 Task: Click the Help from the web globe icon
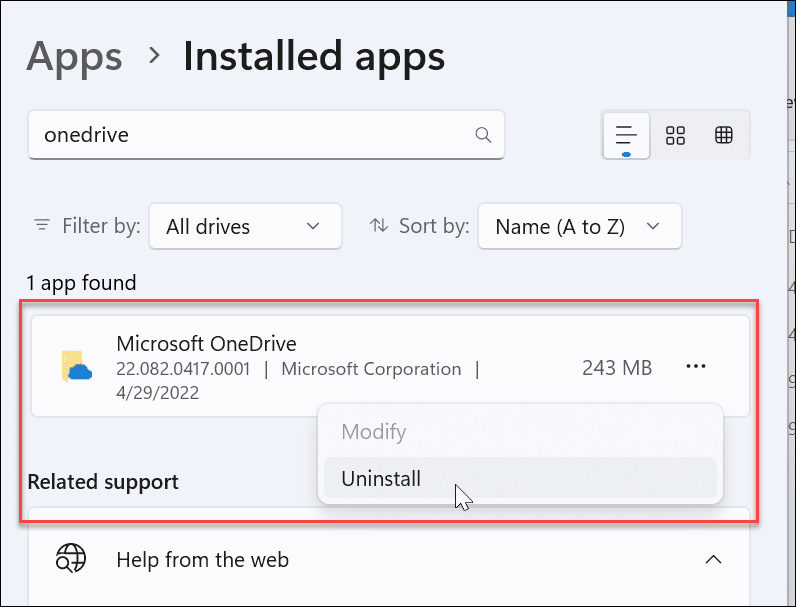(71, 558)
